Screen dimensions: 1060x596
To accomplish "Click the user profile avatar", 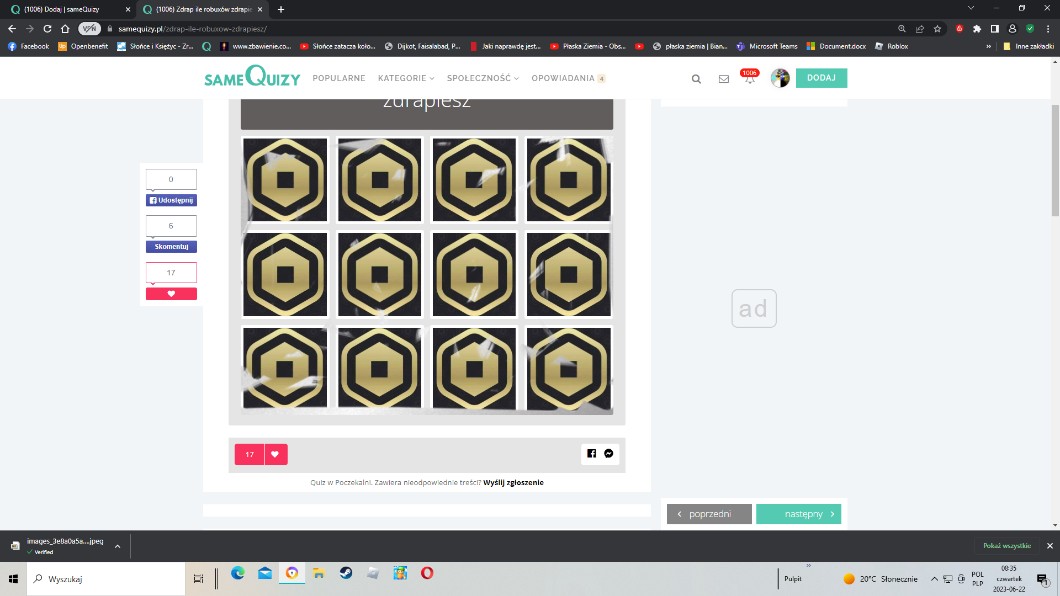I will tap(780, 78).
